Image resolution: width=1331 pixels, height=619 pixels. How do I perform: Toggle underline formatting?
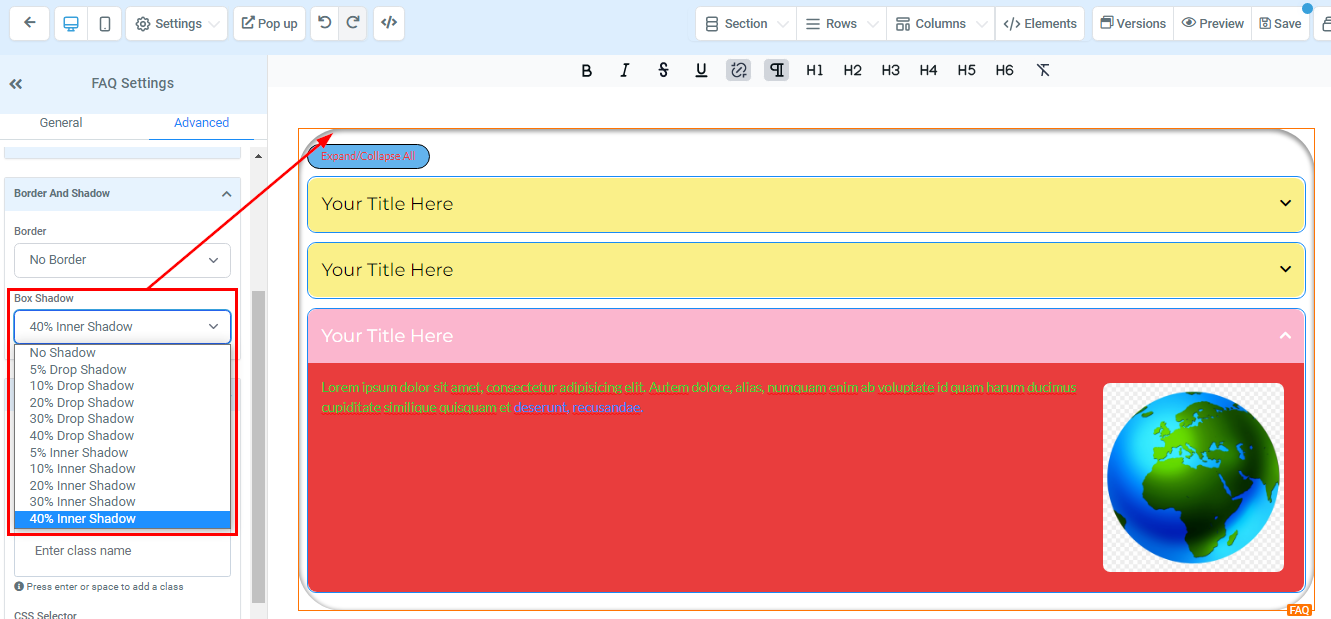pyautogui.click(x=701, y=70)
